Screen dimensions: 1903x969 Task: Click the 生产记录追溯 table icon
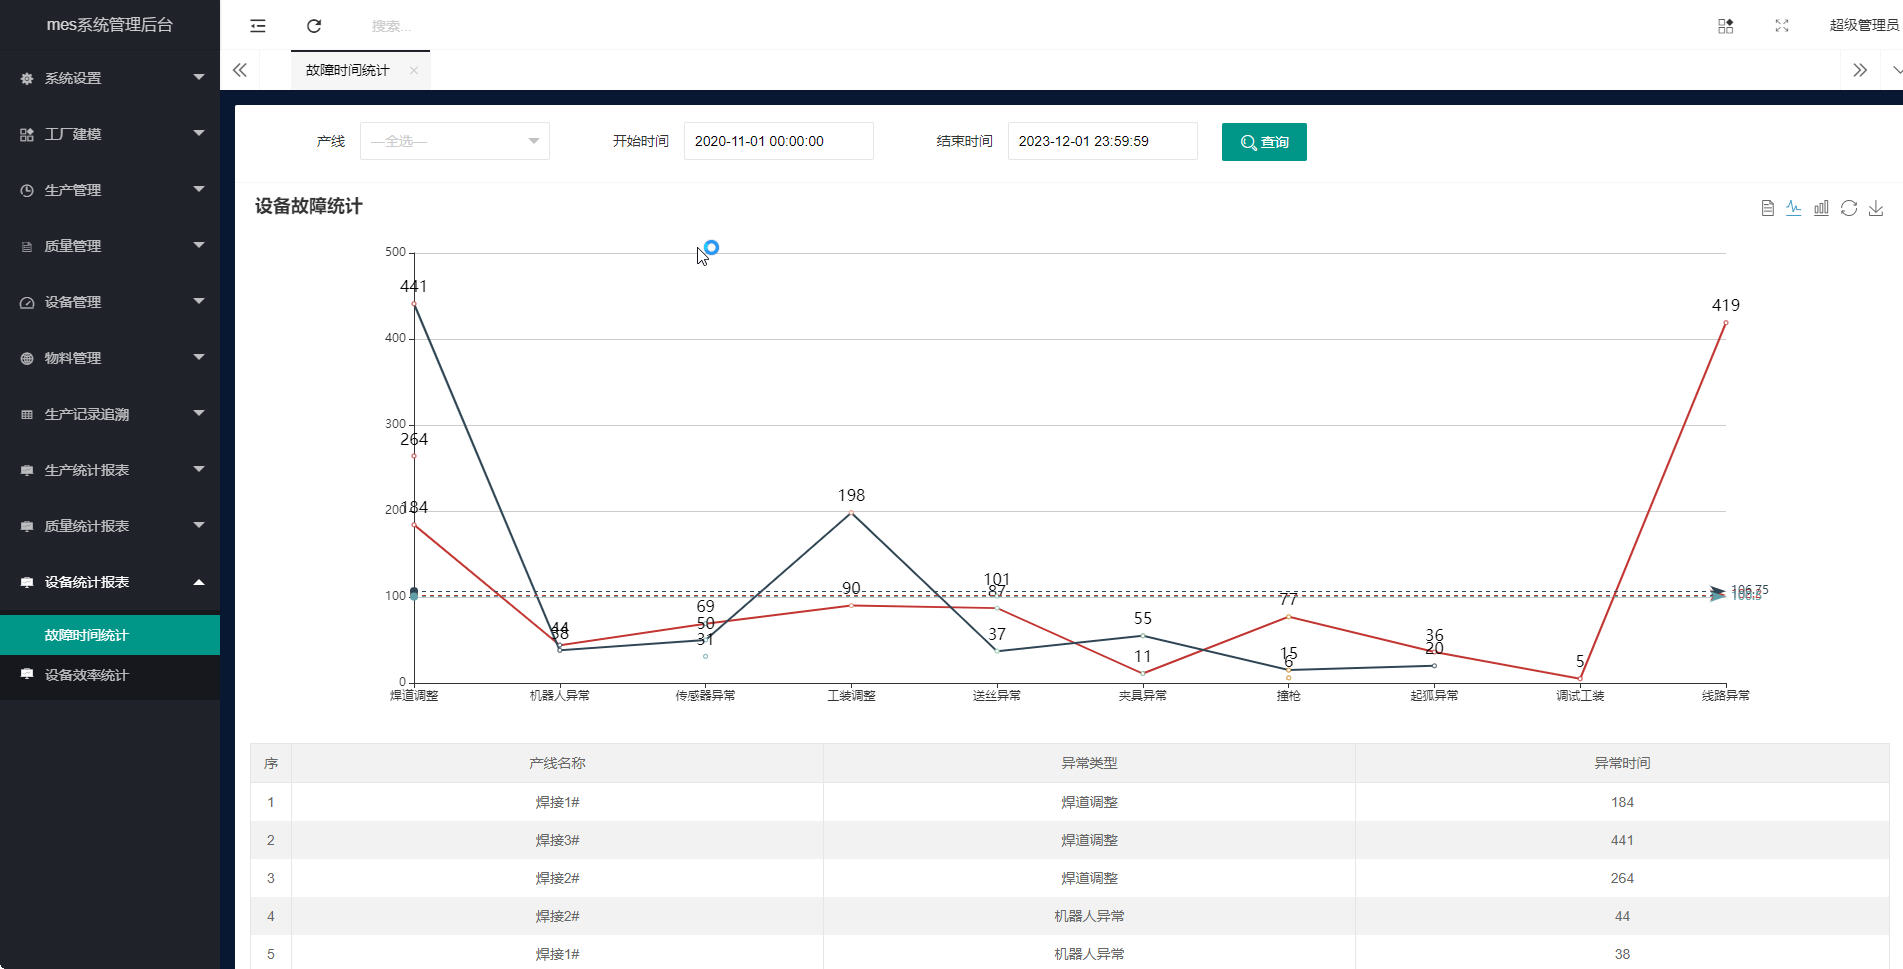click(27, 414)
